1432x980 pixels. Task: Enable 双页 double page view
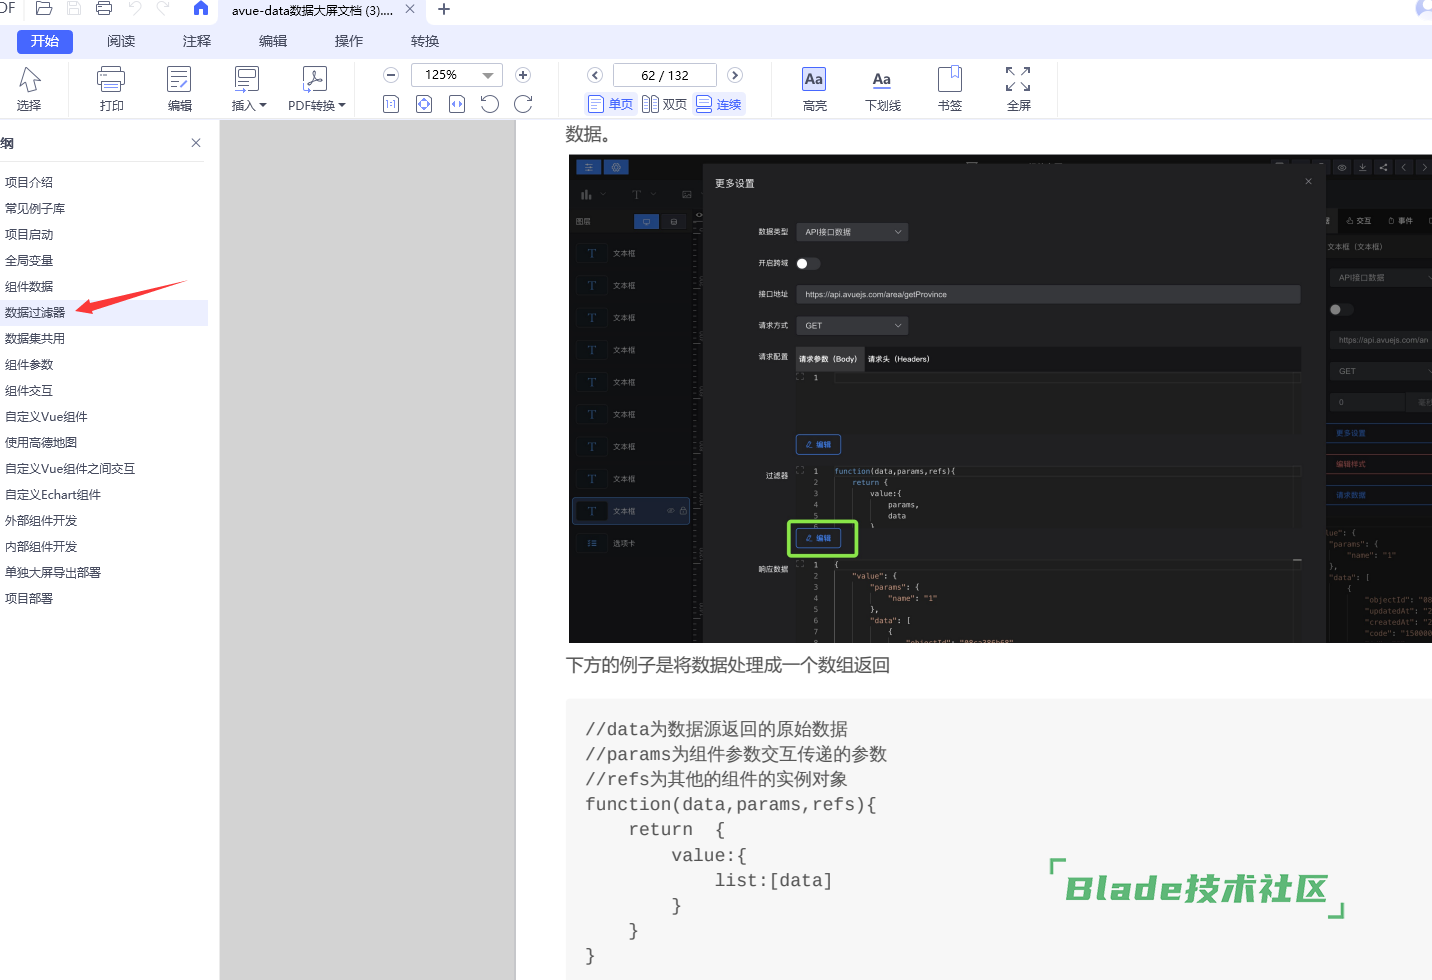[x=665, y=104]
